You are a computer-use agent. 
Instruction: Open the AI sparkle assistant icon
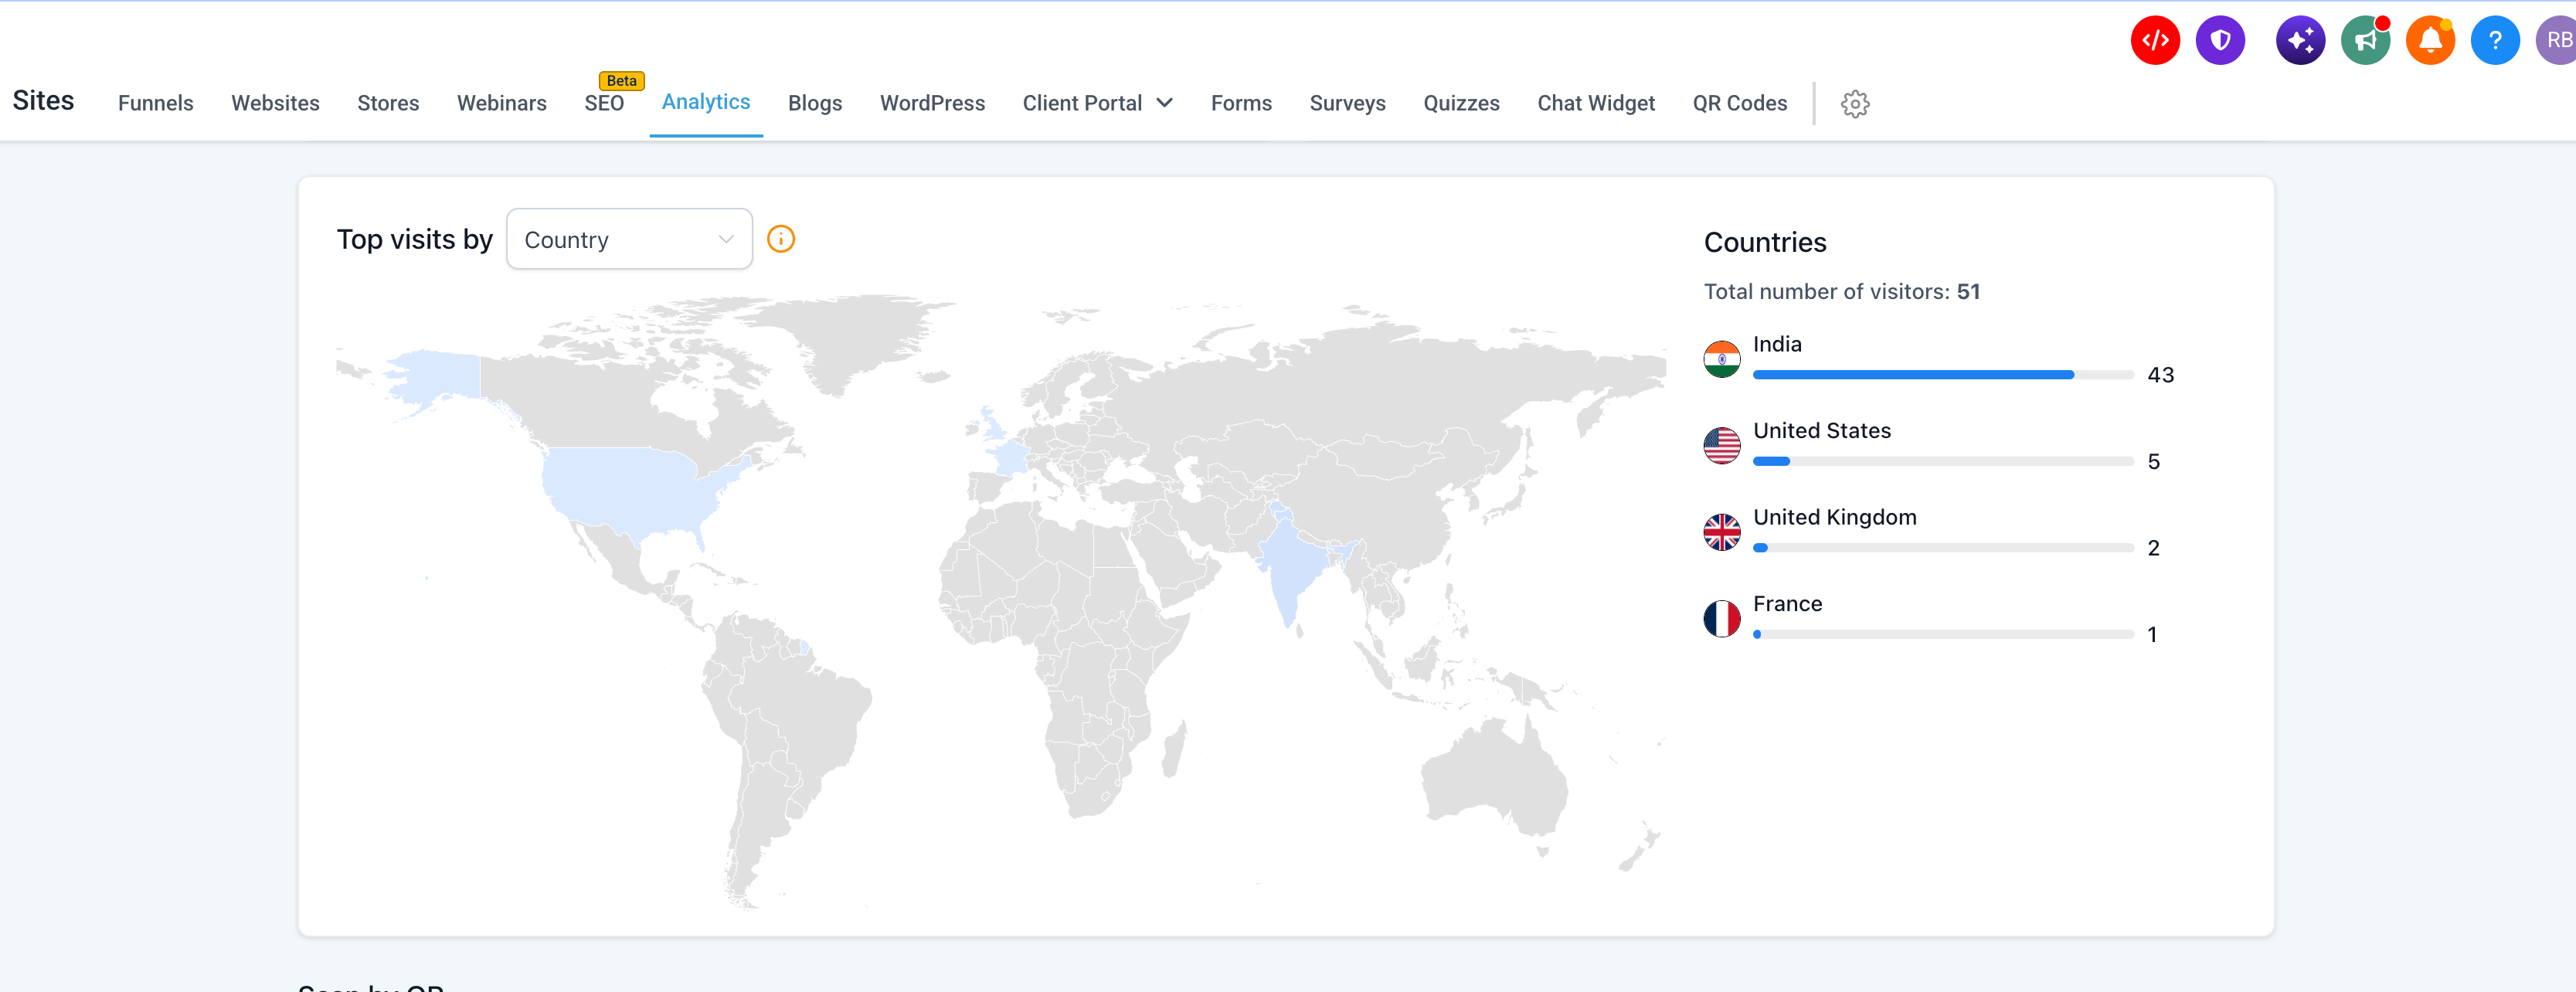[x=2300, y=41]
